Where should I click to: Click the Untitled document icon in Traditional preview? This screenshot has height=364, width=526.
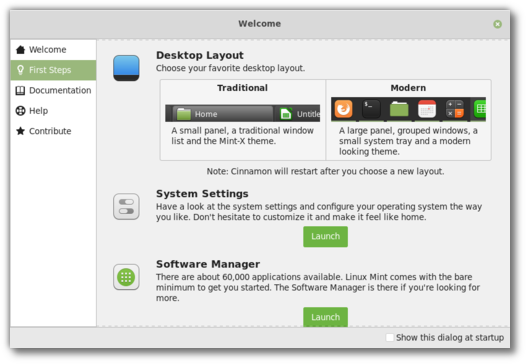click(x=286, y=114)
